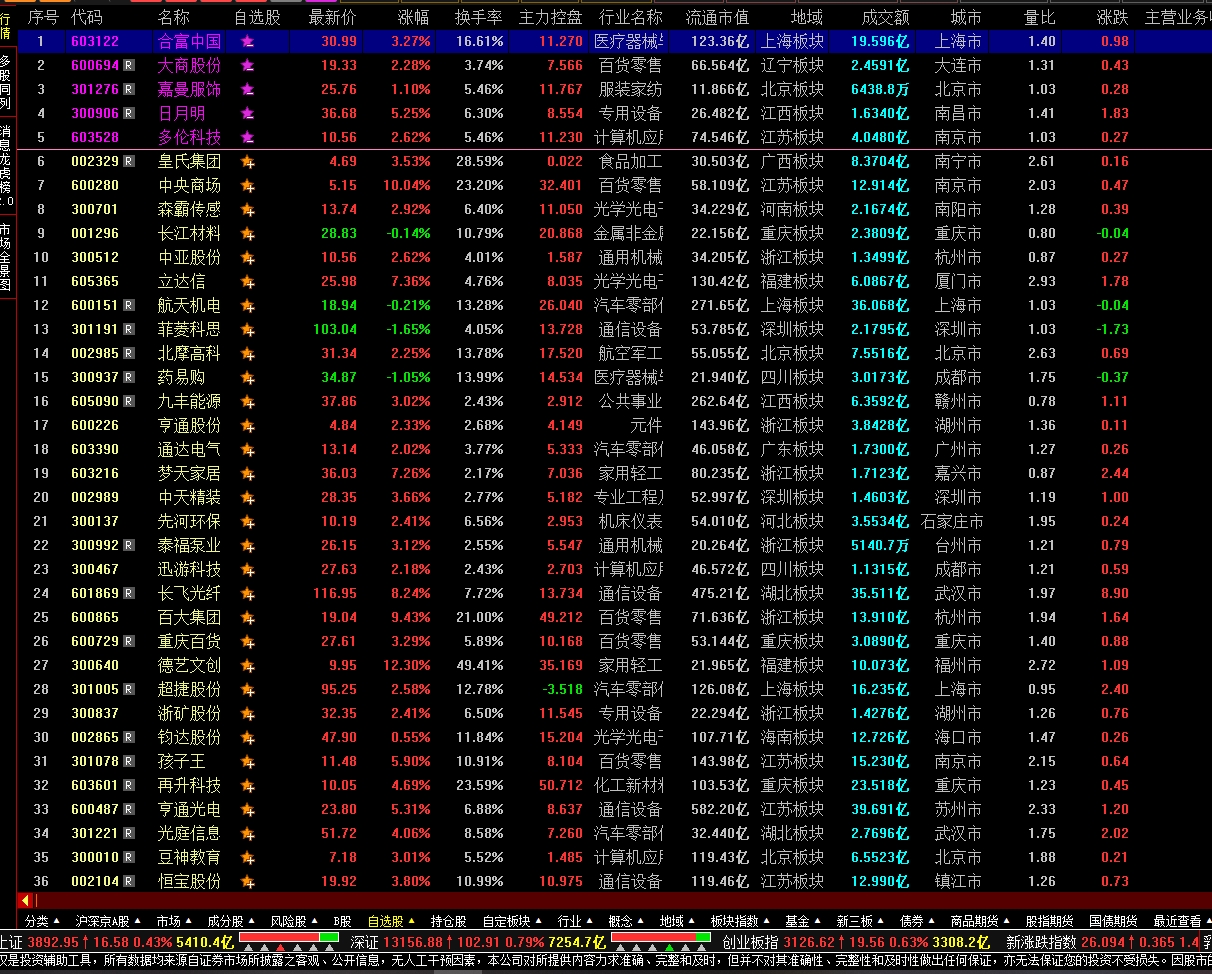Screen dimensions: 1212x974
Task: Toggle the watchlist star for 光庭信息
Action: pyautogui.click(x=248, y=833)
